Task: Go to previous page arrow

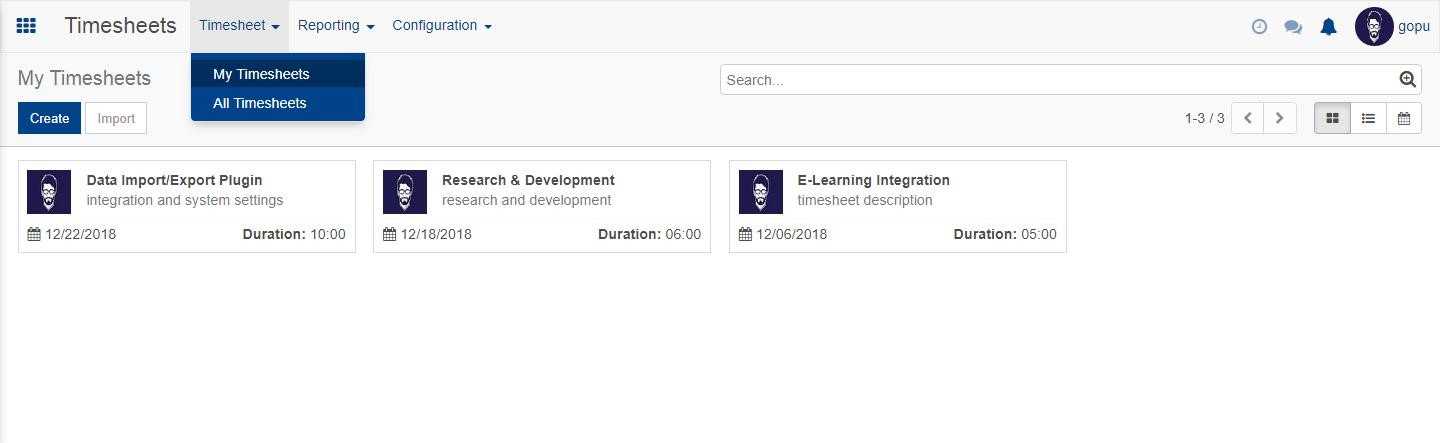Action: click(1248, 118)
